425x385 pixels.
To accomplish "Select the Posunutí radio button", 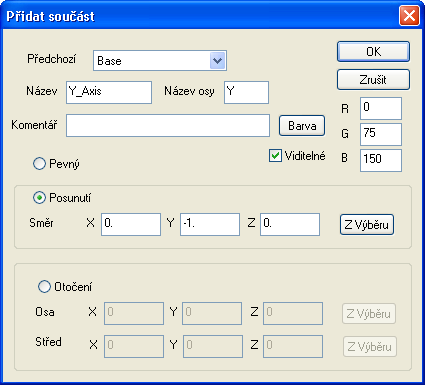I will click(x=39, y=198).
